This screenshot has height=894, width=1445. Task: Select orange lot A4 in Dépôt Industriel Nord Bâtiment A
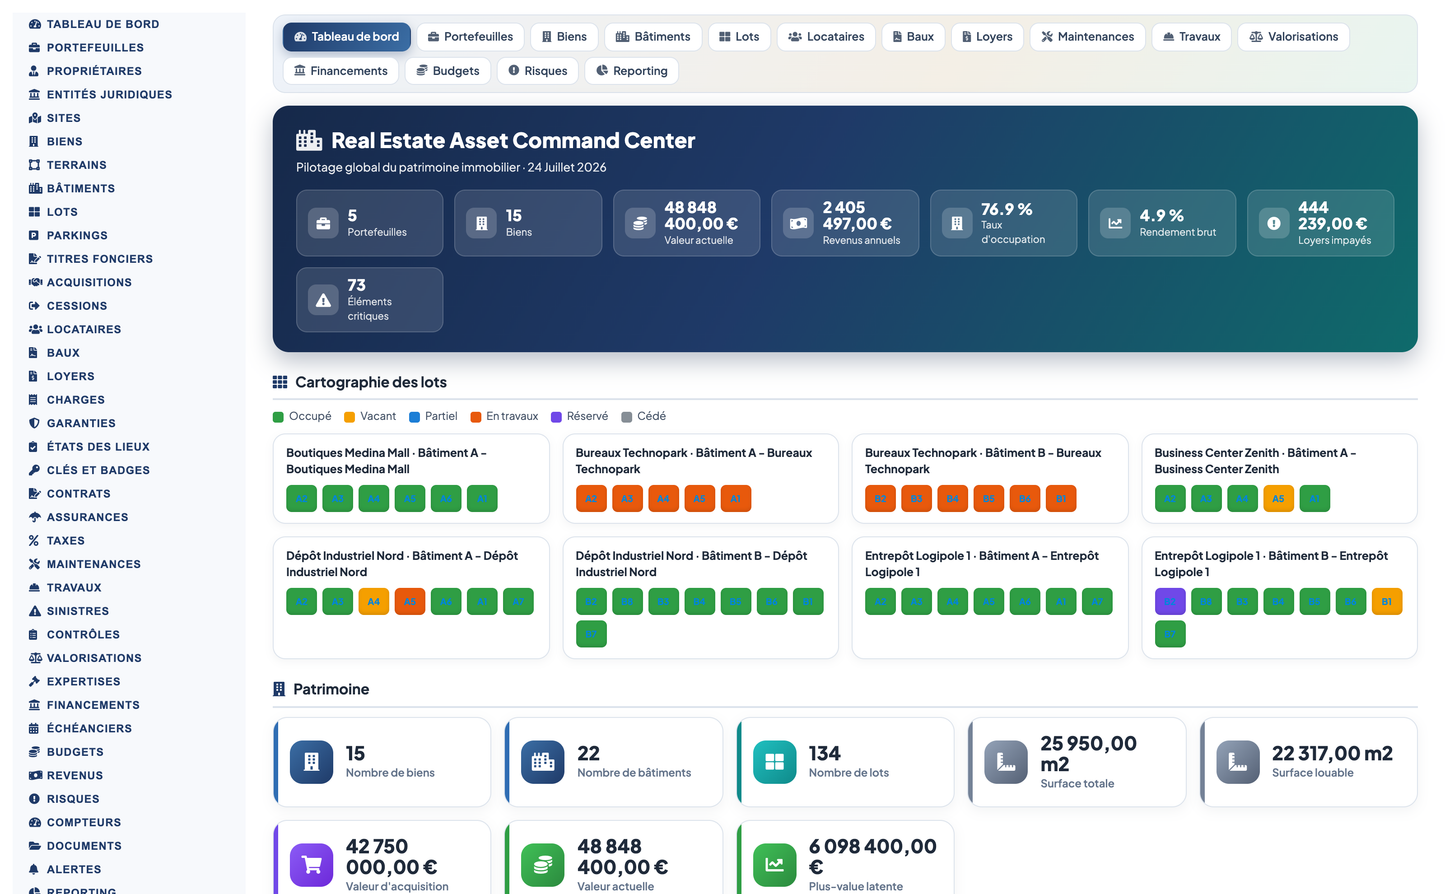374,601
